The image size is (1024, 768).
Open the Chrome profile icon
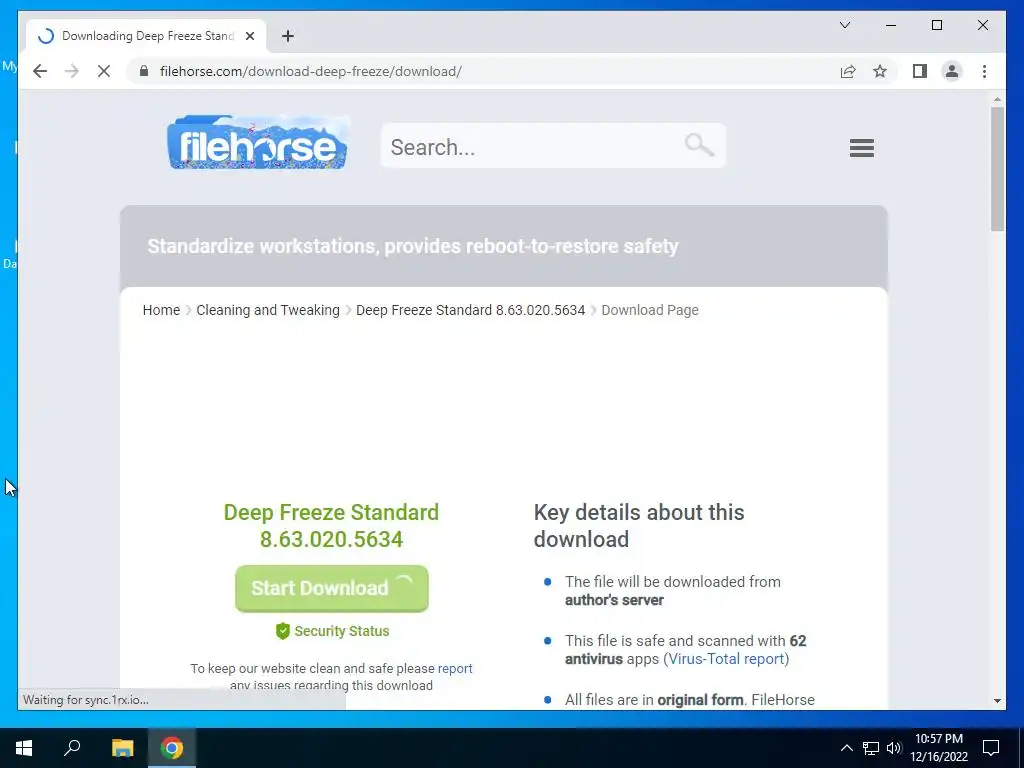(x=952, y=71)
